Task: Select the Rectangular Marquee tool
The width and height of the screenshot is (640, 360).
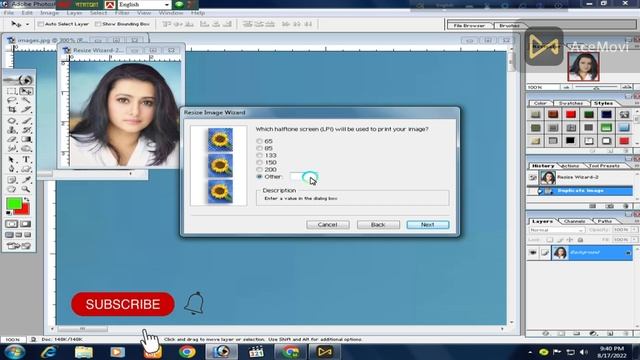Action: pos(11,91)
